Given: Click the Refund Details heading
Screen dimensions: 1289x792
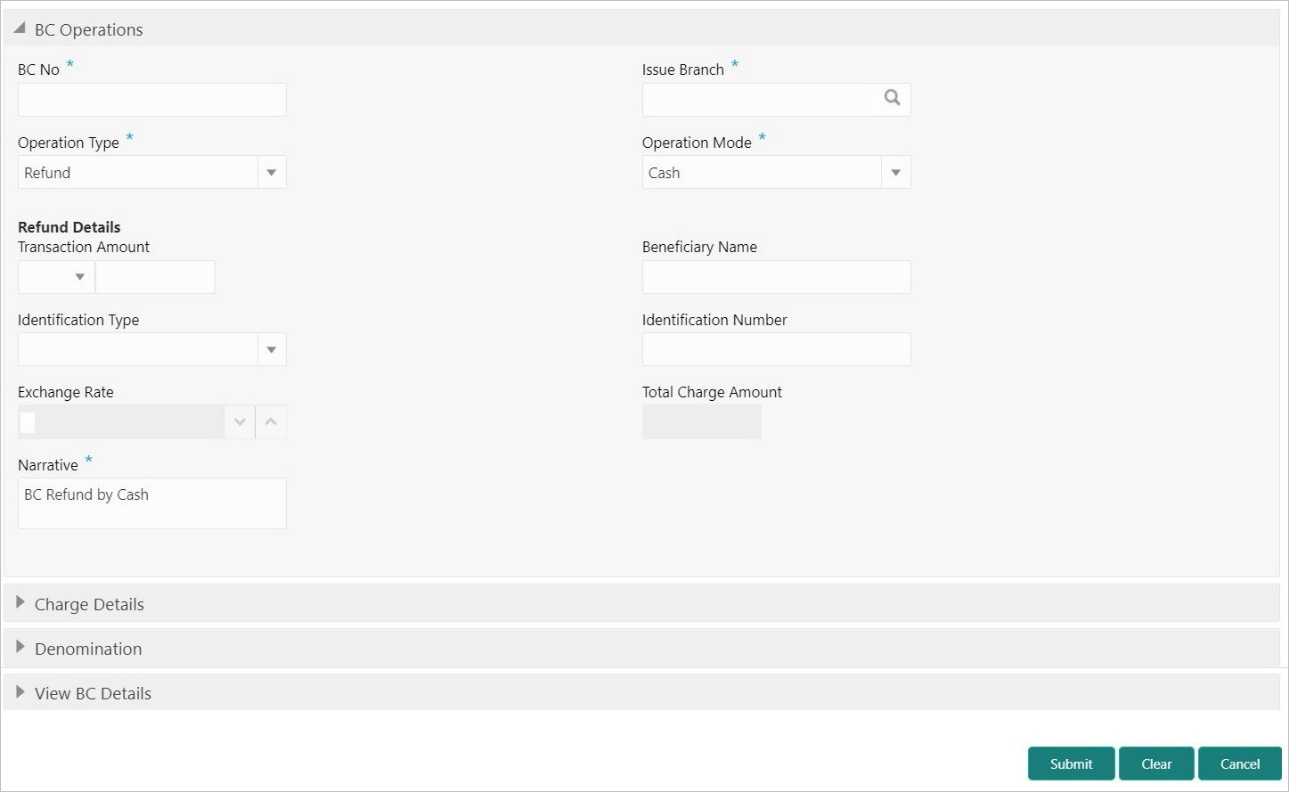Looking at the screenshot, I should coord(69,227).
